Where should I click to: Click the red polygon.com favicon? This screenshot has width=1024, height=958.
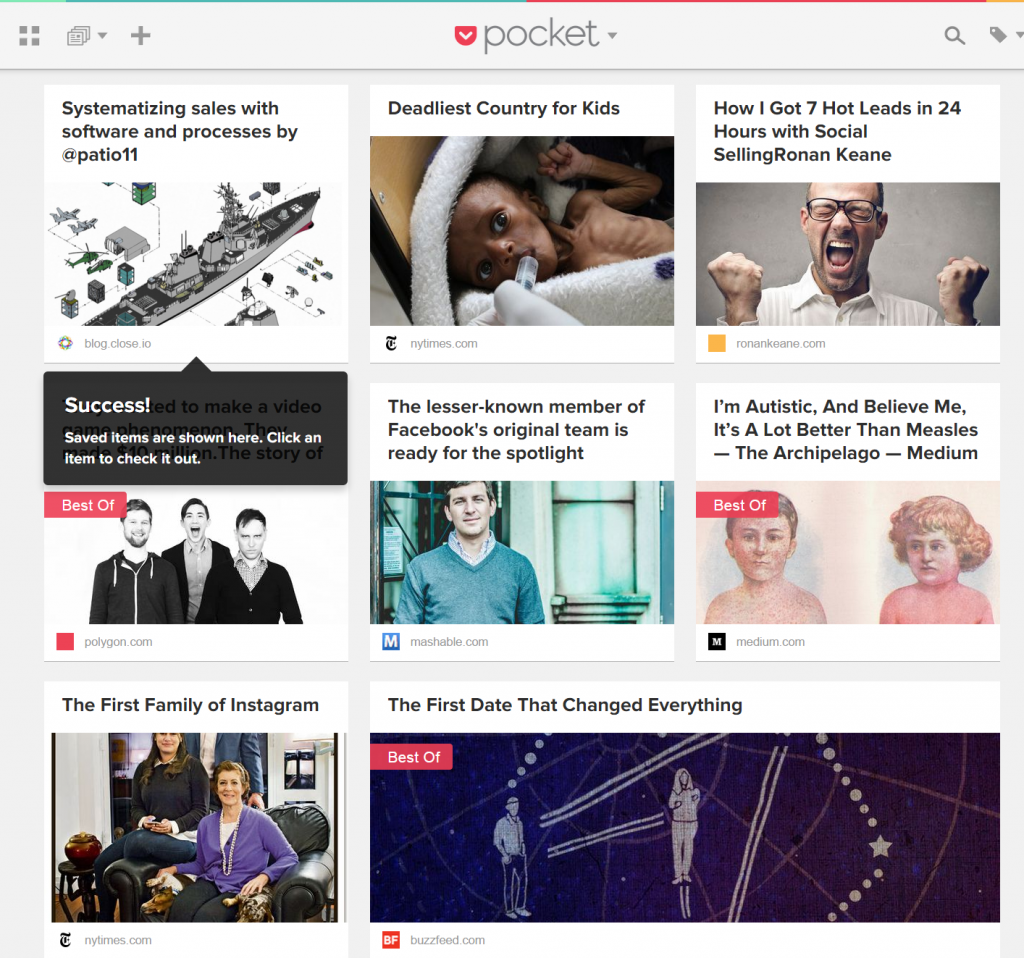click(65, 642)
